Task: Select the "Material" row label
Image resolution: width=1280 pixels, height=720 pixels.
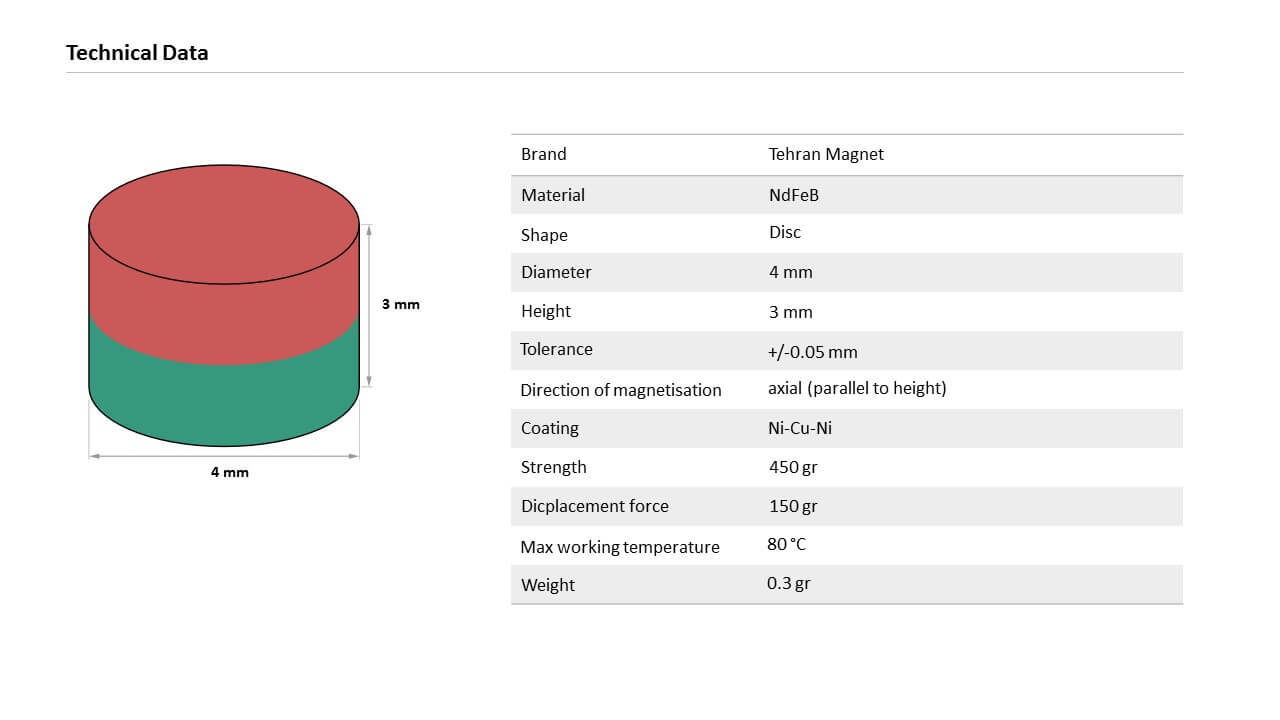Action: click(x=553, y=195)
